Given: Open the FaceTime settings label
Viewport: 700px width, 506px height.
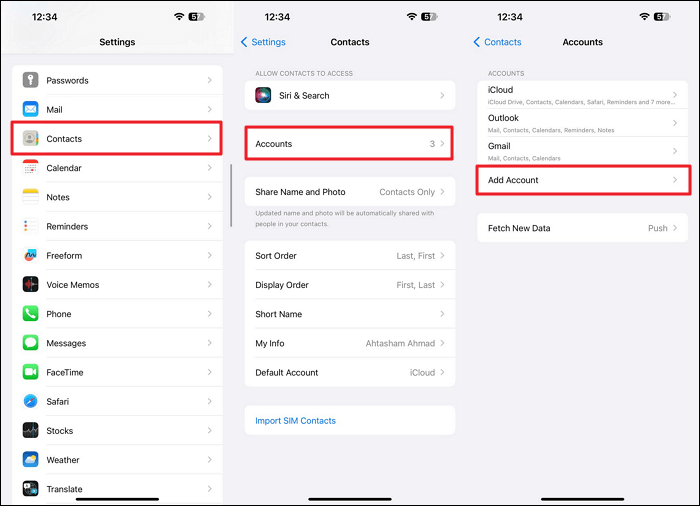Looking at the screenshot, I should coord(65,372).
